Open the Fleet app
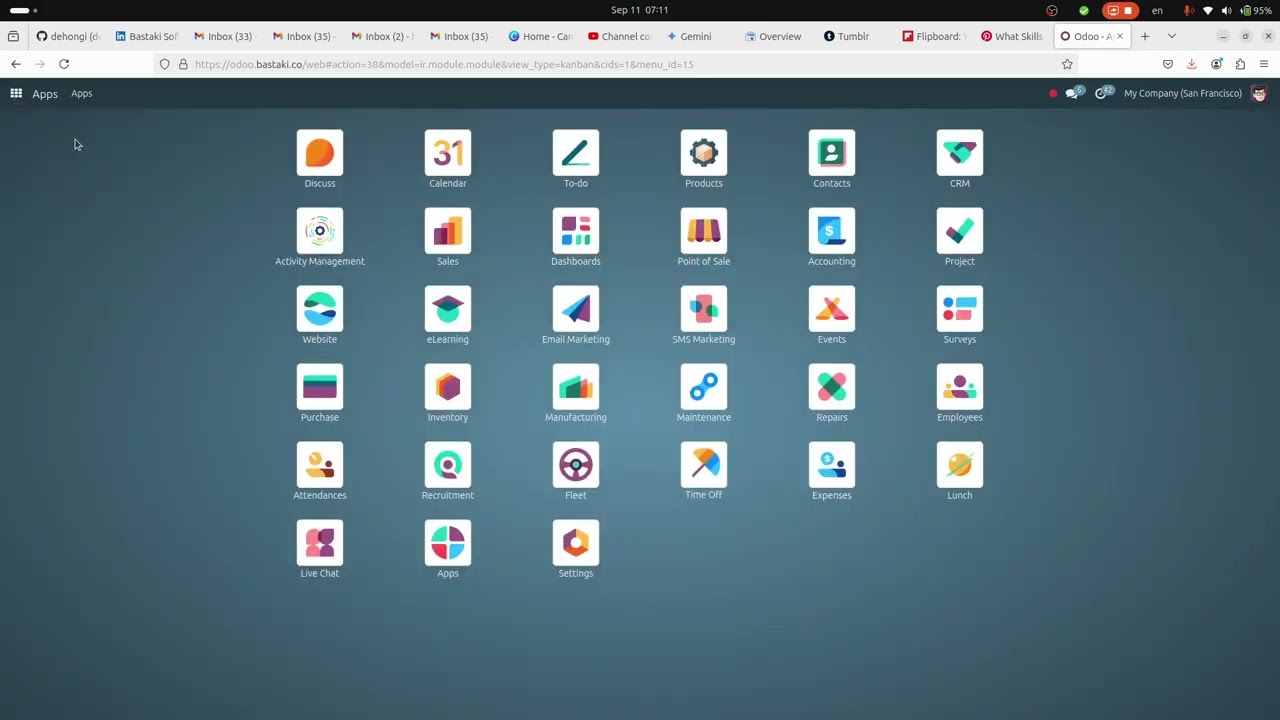Viewport: 1280px width, 720px height. pyautogui.click(x=576, y=465)
